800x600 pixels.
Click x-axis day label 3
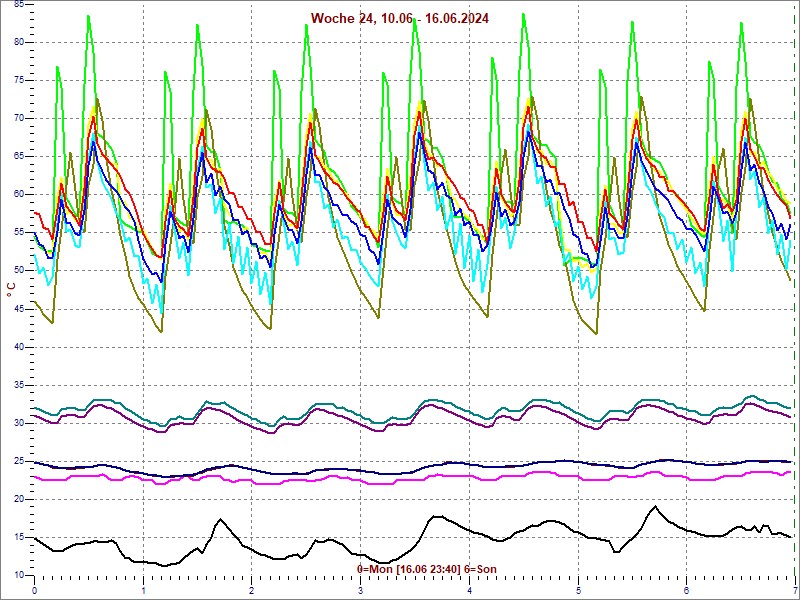(x=361, y=591)
